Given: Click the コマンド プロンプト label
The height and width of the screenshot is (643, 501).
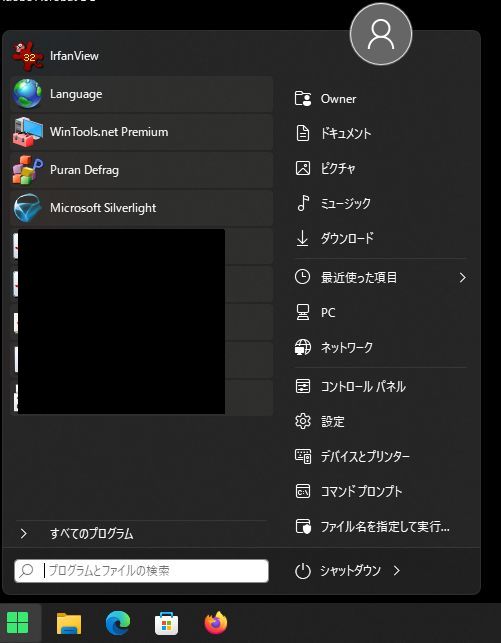Looking at the screenshot, I should point(361,491).
